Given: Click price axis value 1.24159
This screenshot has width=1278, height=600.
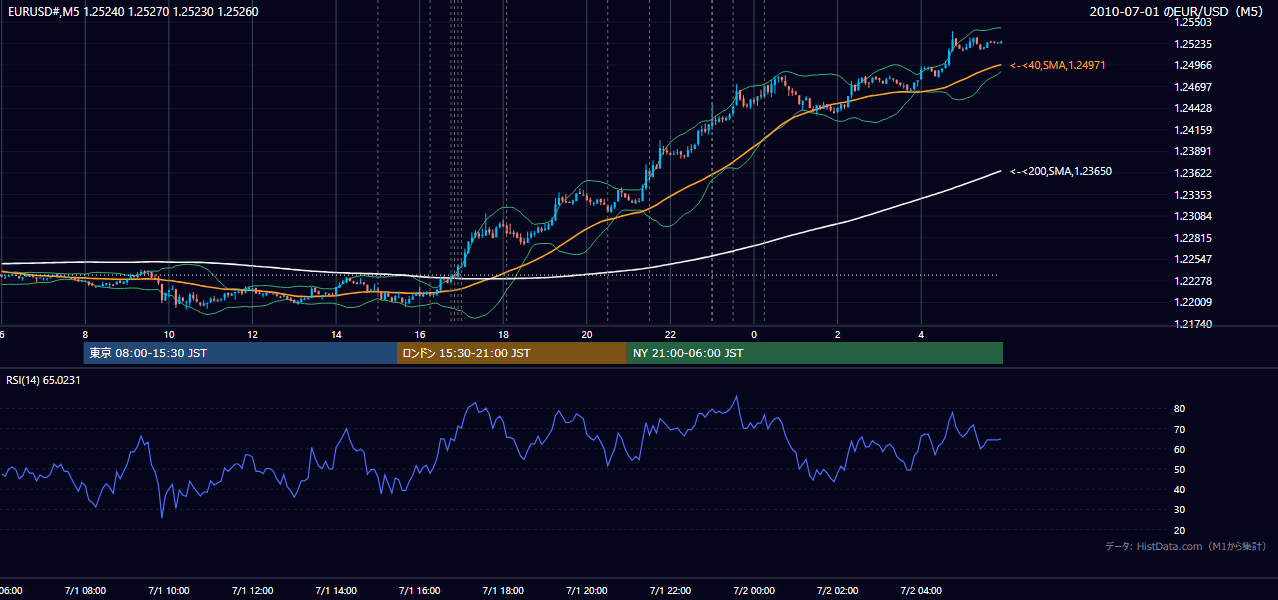Looking at the screenshot, I should point(1193,130).
